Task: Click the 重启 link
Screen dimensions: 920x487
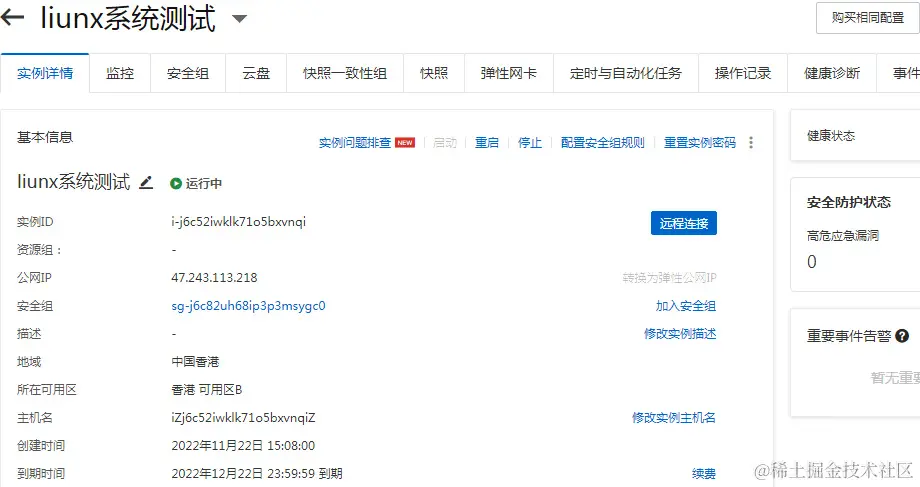Action: pos(487,143)
